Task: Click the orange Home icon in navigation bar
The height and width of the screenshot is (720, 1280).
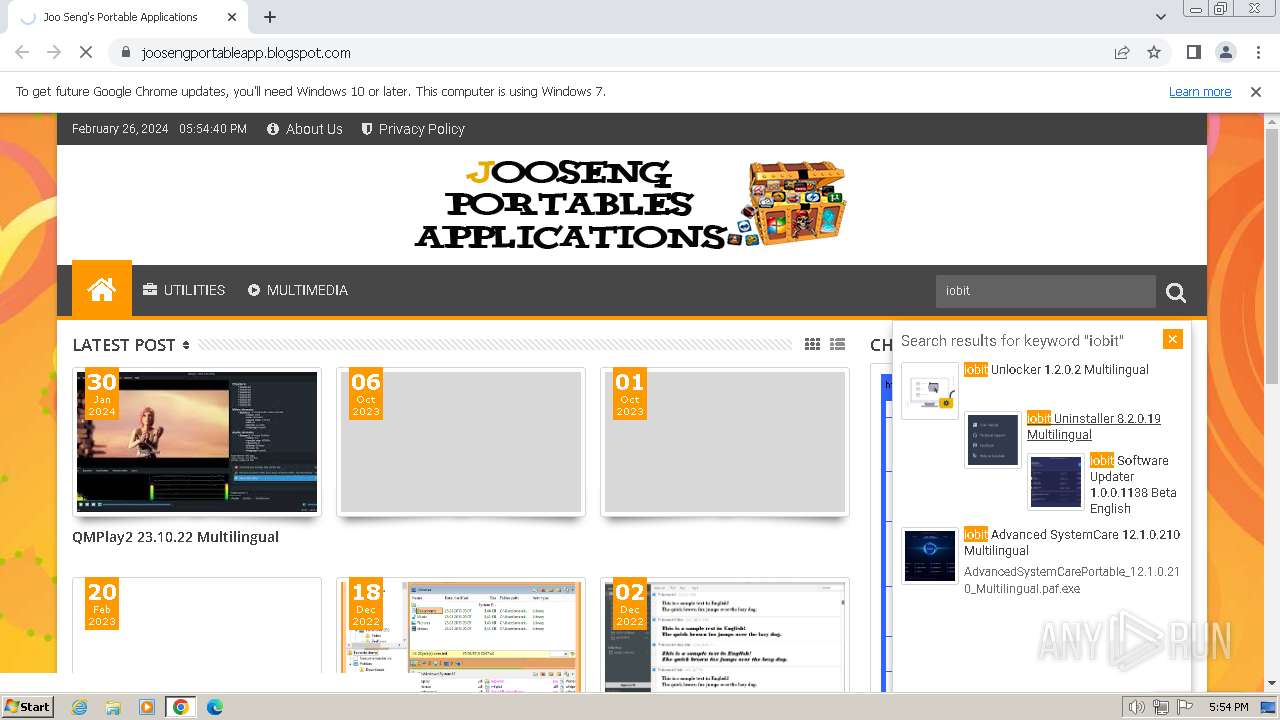Action: pyautogui.click(x=102, y=290)
